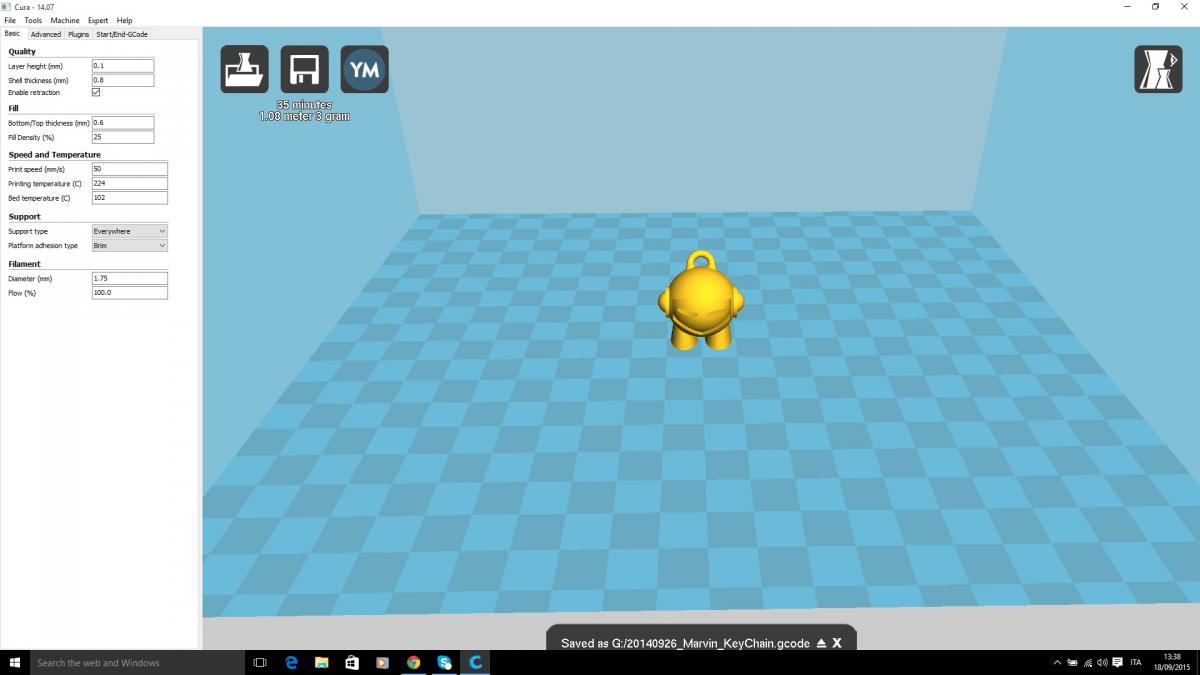Click the 'Search the web and Windows' box

coord(138,662)
